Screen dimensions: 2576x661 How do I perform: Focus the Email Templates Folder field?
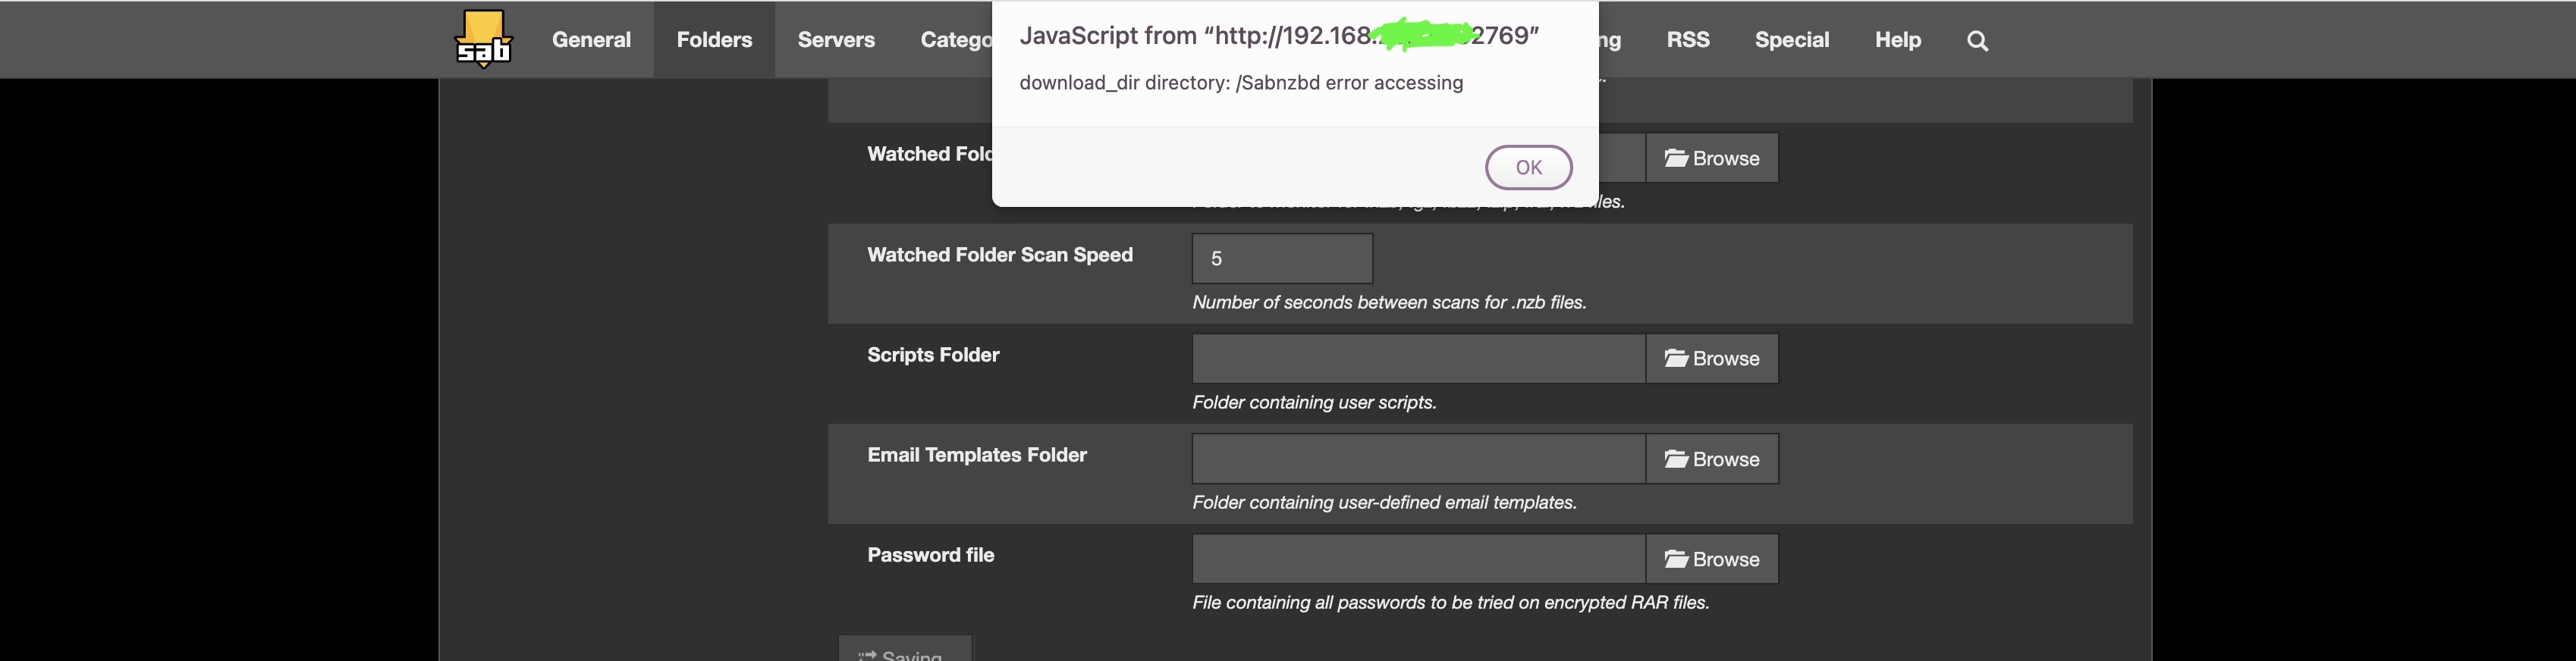coord(1419,459)
